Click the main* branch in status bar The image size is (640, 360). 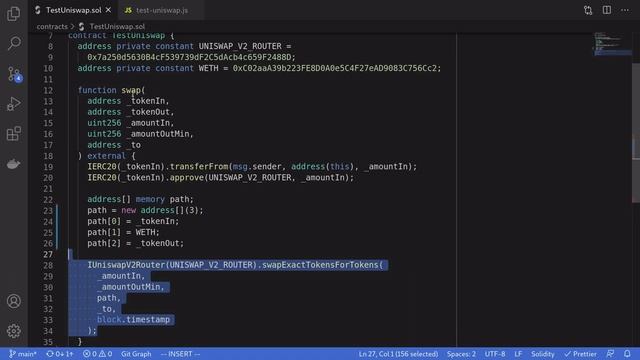click(x=23, y=354)
